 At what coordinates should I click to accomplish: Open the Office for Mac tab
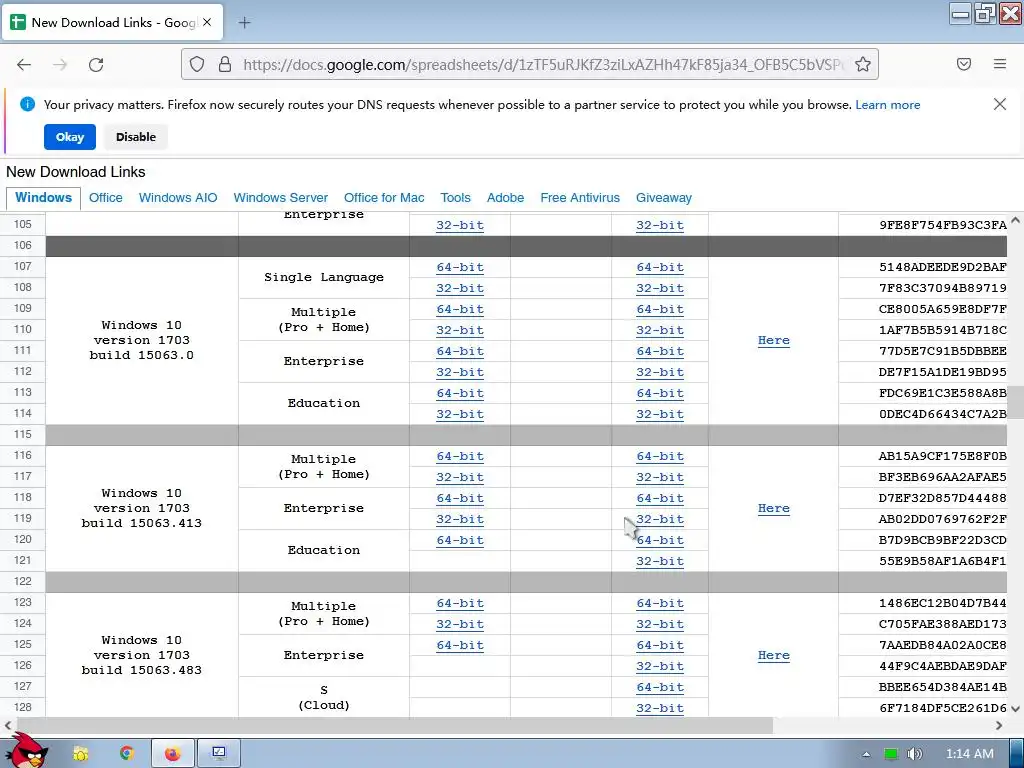[384, 198]
